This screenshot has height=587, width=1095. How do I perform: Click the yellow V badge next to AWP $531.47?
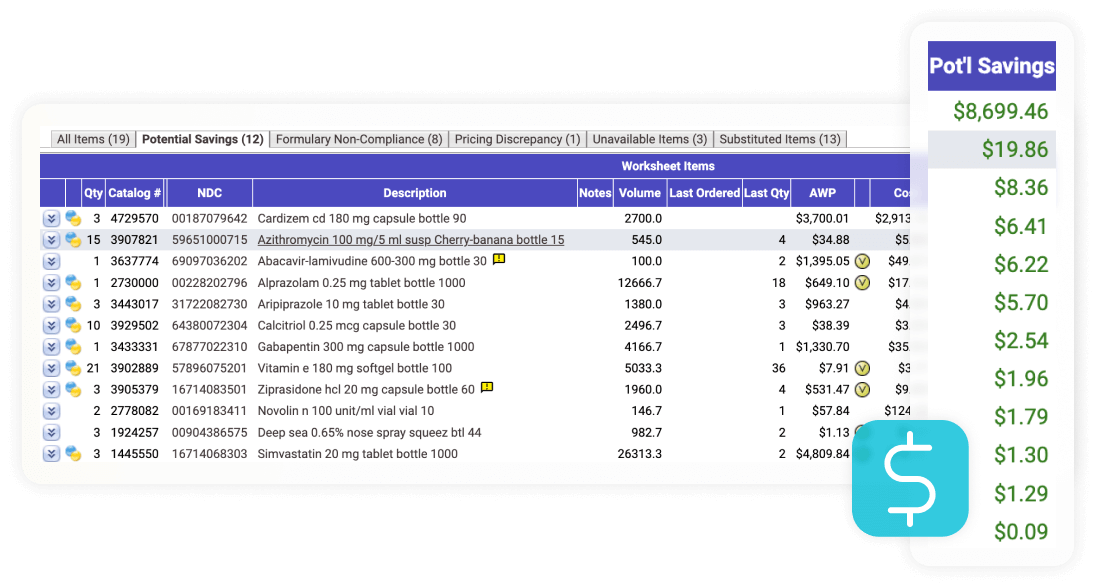[x=862, y=389]
